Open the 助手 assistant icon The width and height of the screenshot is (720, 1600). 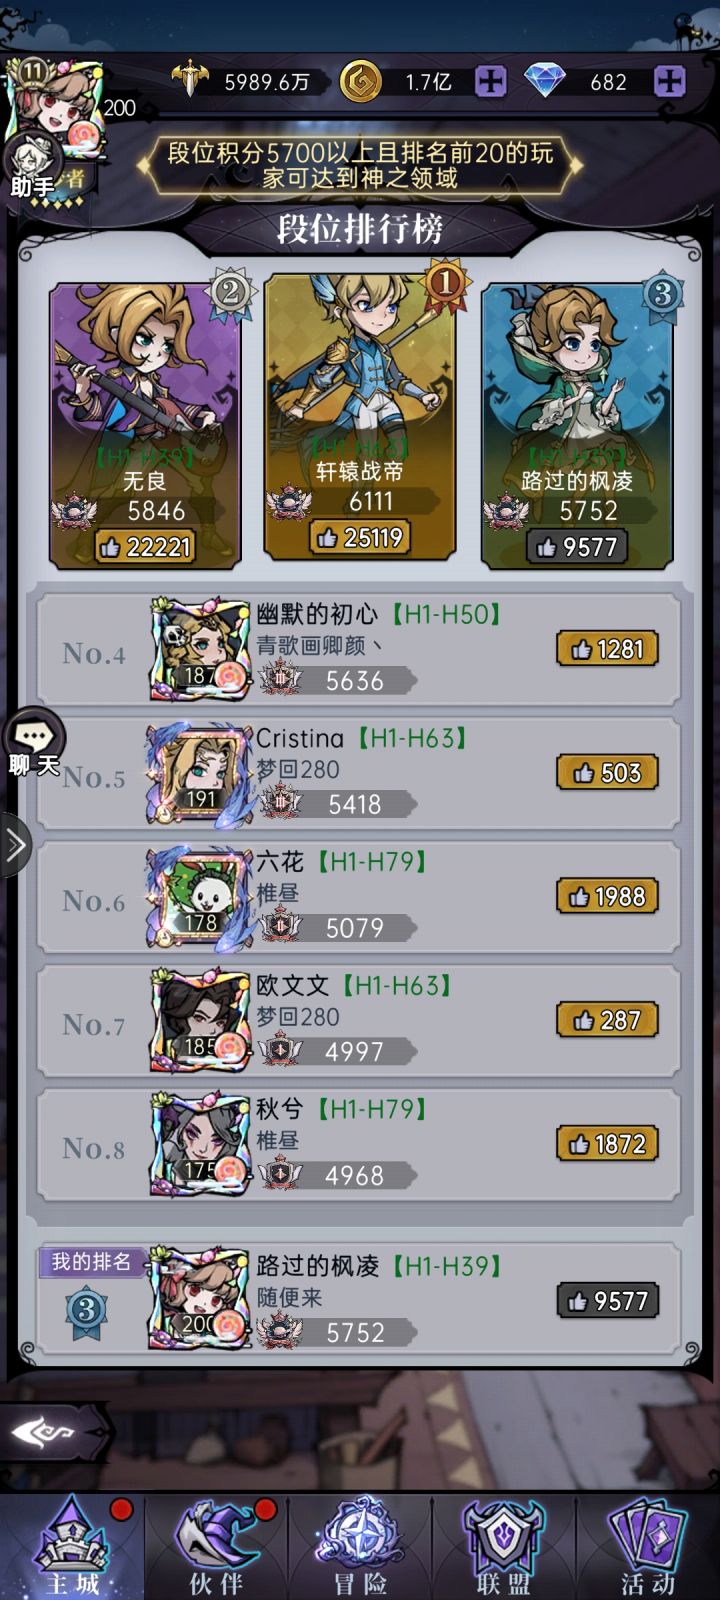coord(33,167)
